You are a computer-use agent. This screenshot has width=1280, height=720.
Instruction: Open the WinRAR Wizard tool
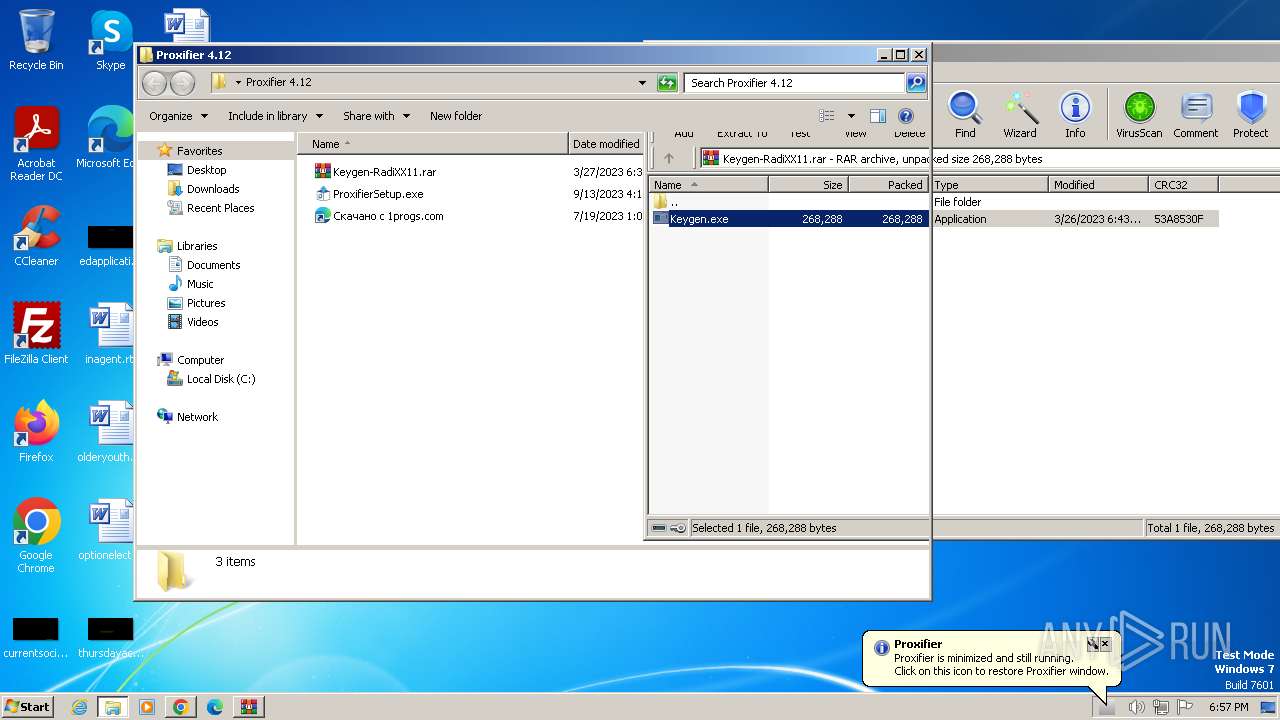[x=1019, y=115]
